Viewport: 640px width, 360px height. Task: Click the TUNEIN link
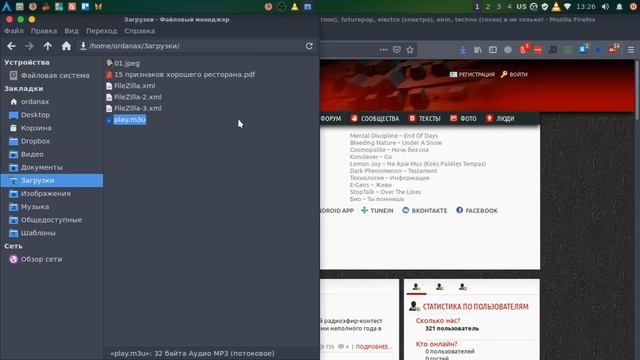(x=377, y=211)
